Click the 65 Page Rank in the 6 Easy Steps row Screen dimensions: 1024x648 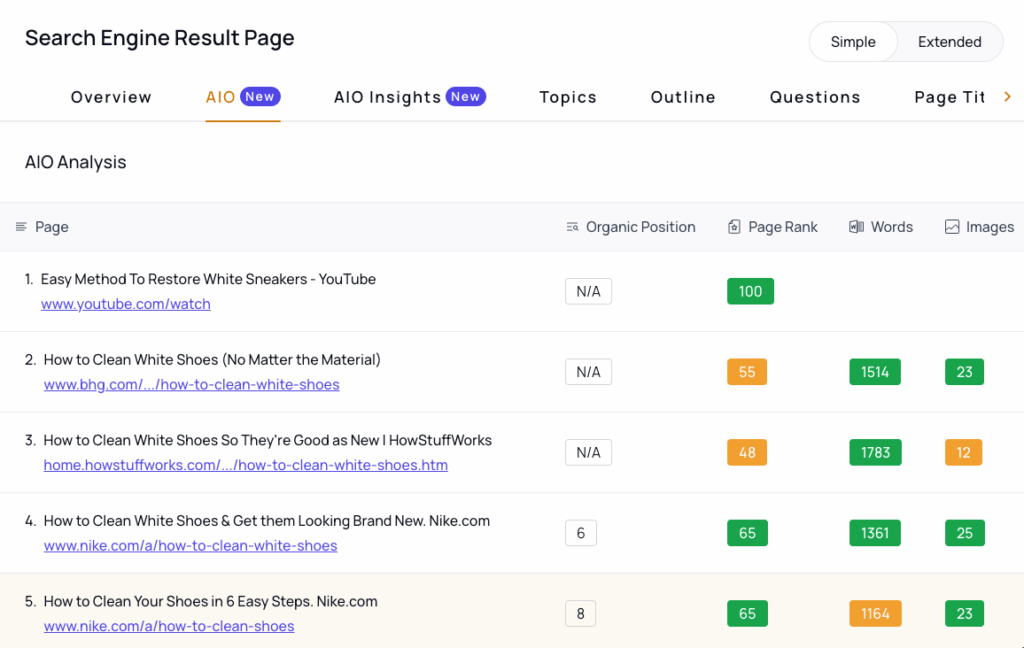tap(747, 613)
